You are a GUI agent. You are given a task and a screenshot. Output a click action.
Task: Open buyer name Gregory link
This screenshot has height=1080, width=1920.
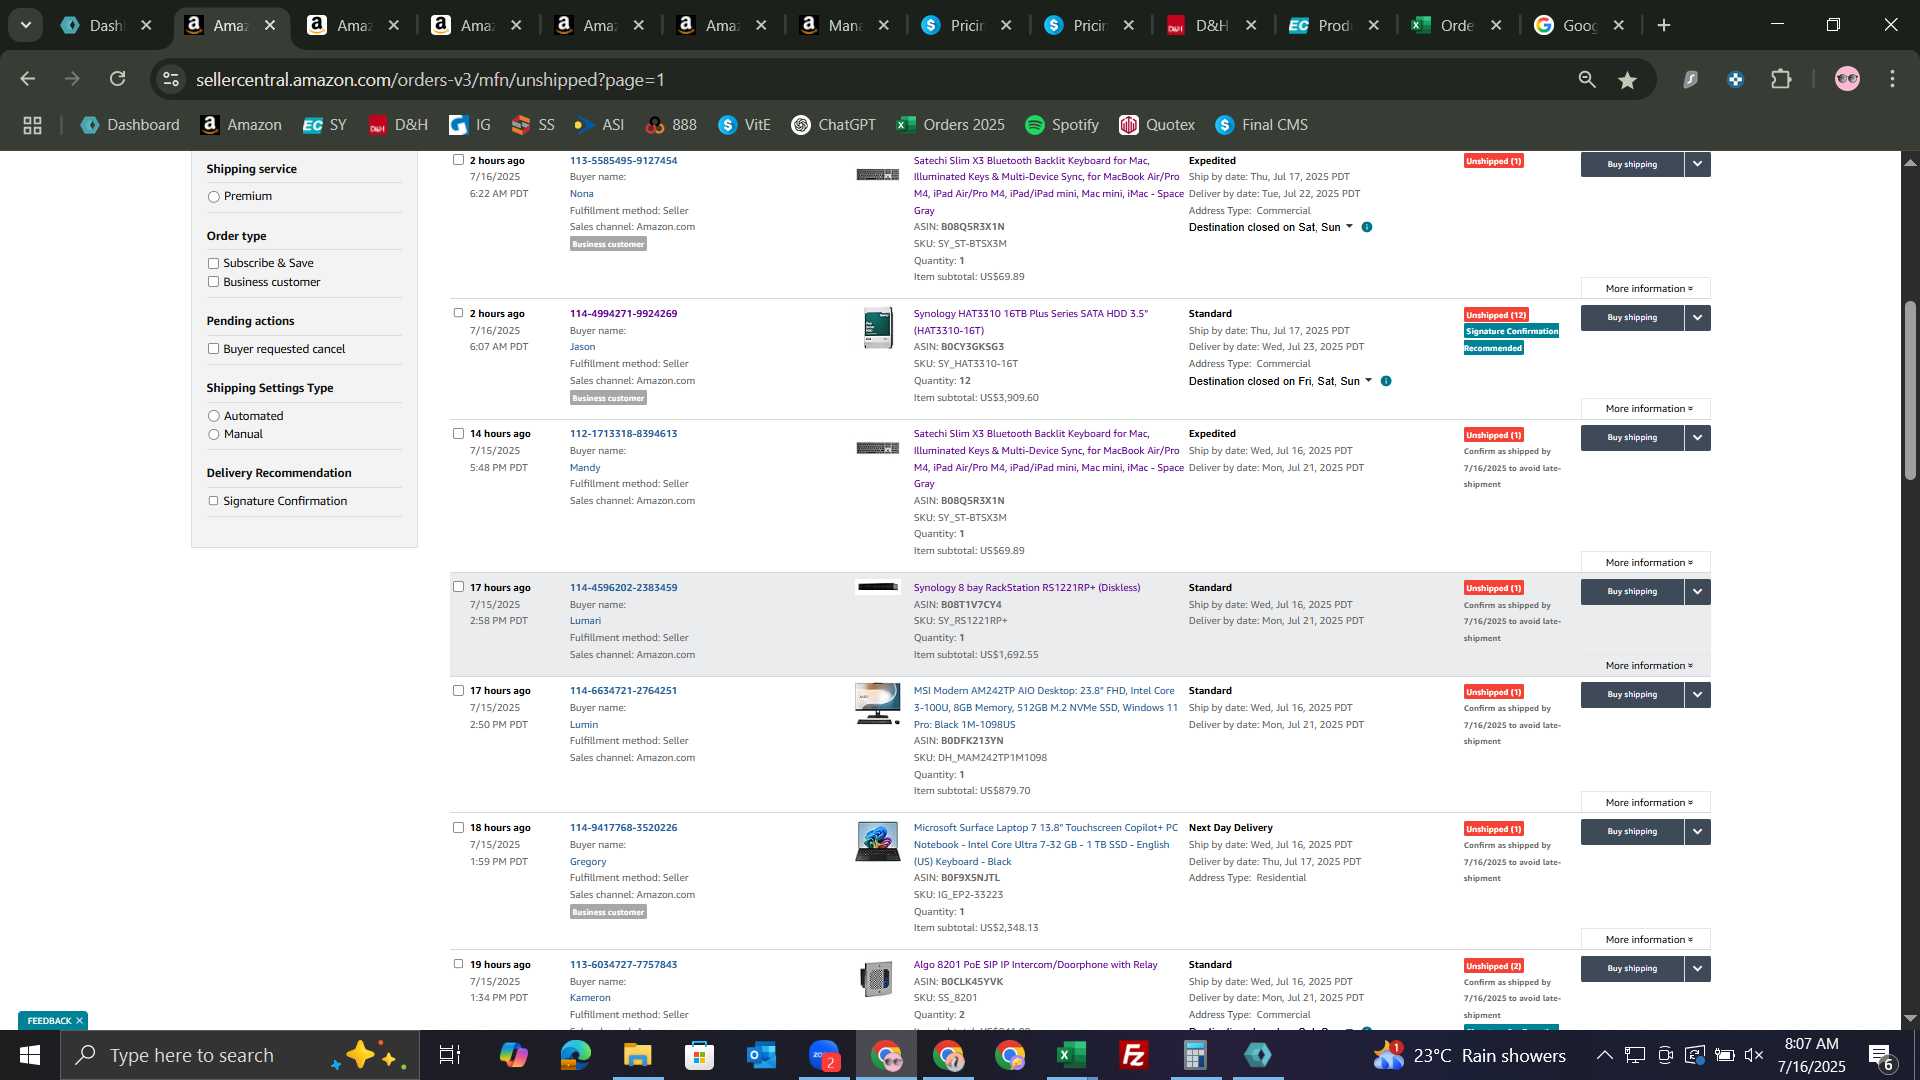click(588, 862)
